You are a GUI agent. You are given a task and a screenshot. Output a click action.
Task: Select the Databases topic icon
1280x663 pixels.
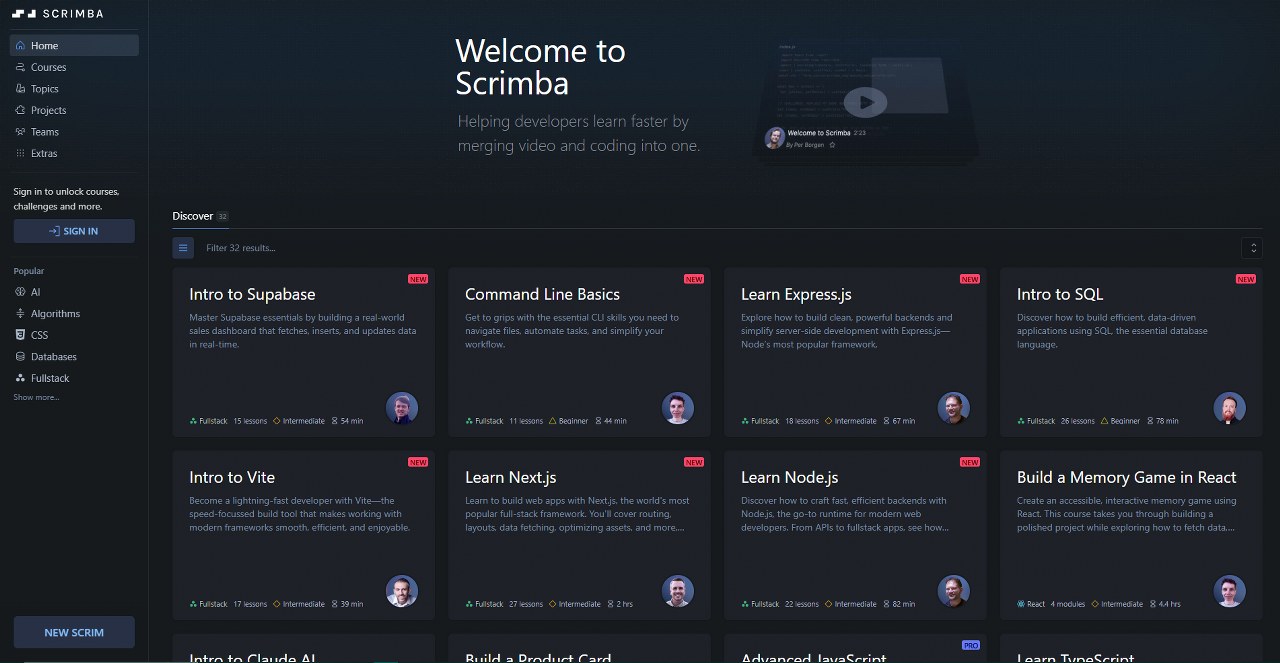pos(21,356)
